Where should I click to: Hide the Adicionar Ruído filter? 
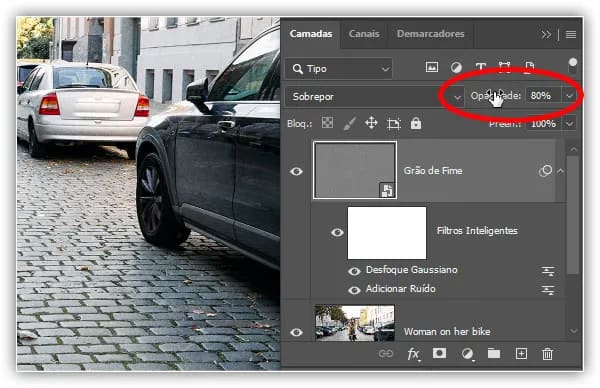click(354, 290)
